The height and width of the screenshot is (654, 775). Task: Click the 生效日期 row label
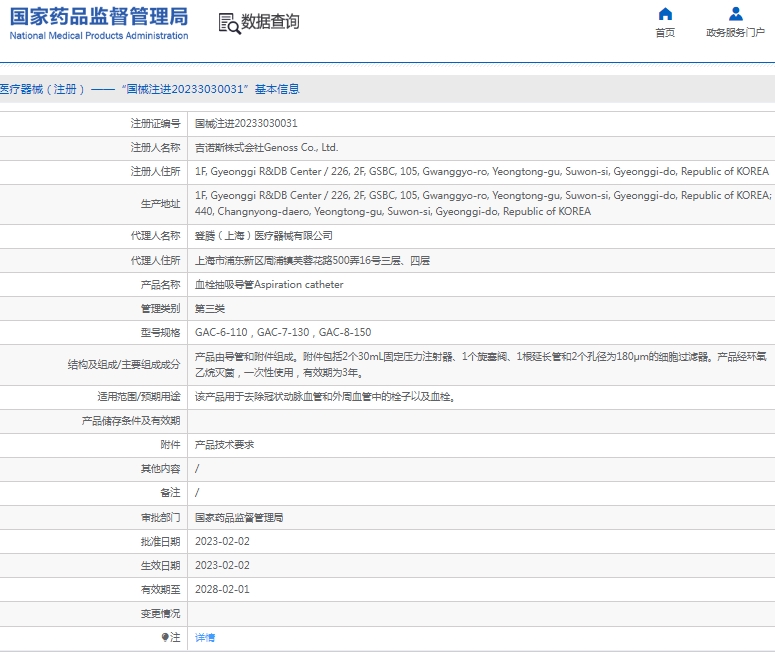click(160, 566)
